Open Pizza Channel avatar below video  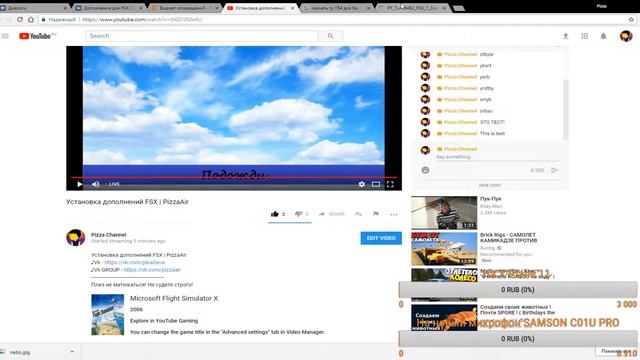point(76,238)
